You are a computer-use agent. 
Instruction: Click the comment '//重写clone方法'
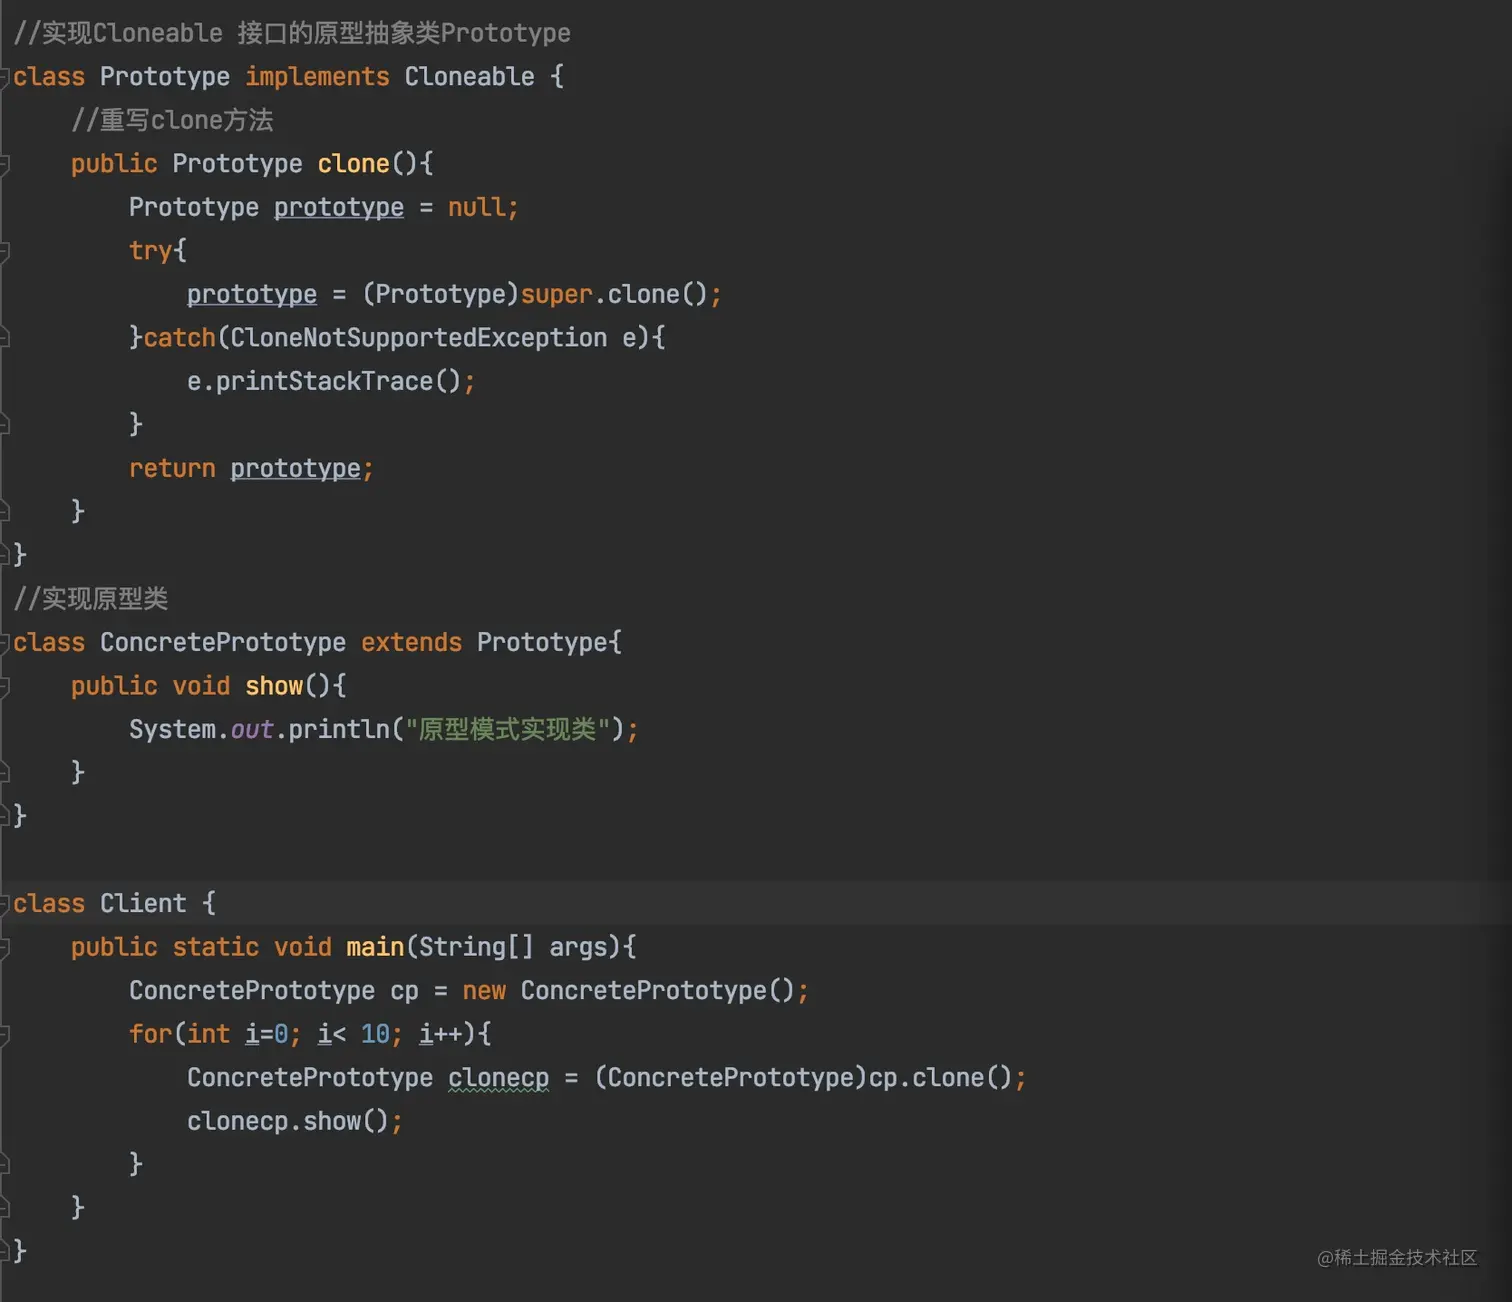pyautogui.click(x=172, y=120)
